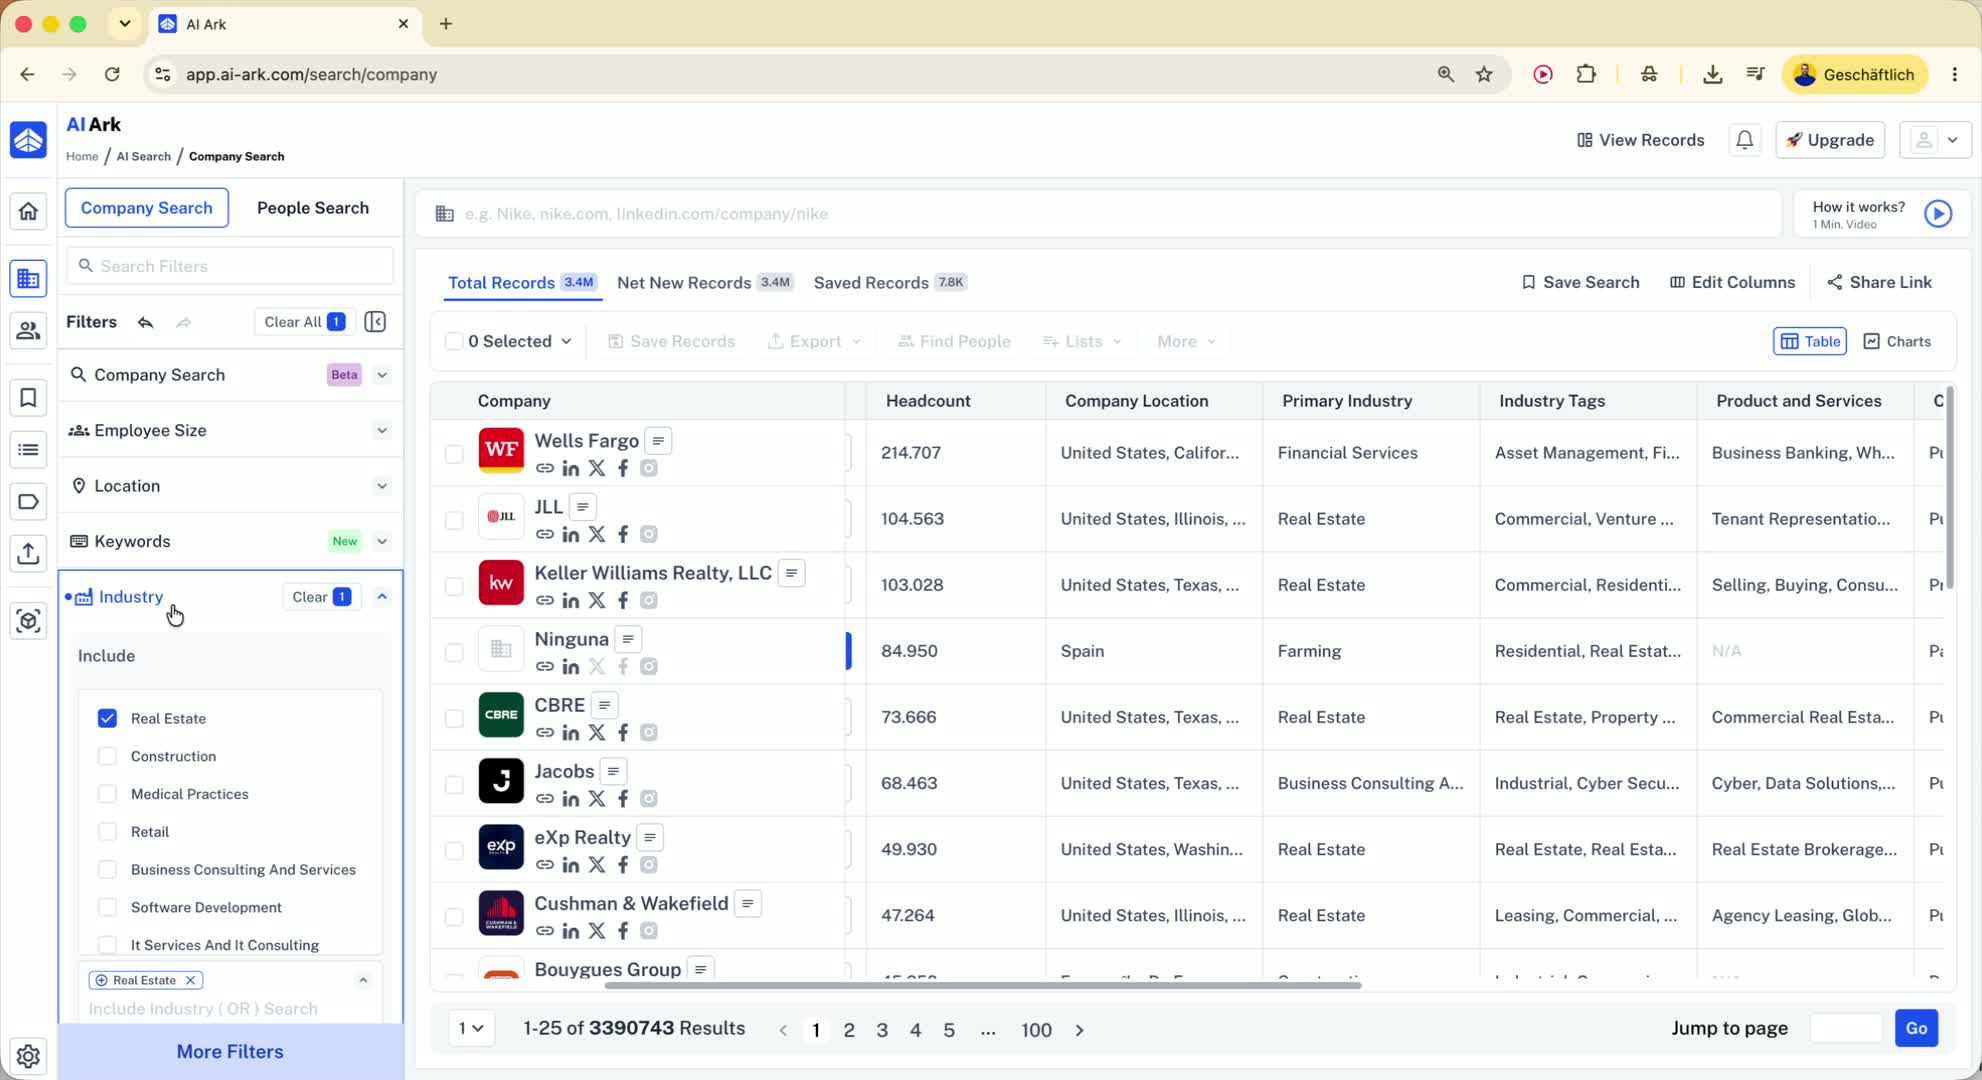Switch to the People Search tab
Image resolution: width=1982 pixels, height=1080 pixels.
(313, 208)
